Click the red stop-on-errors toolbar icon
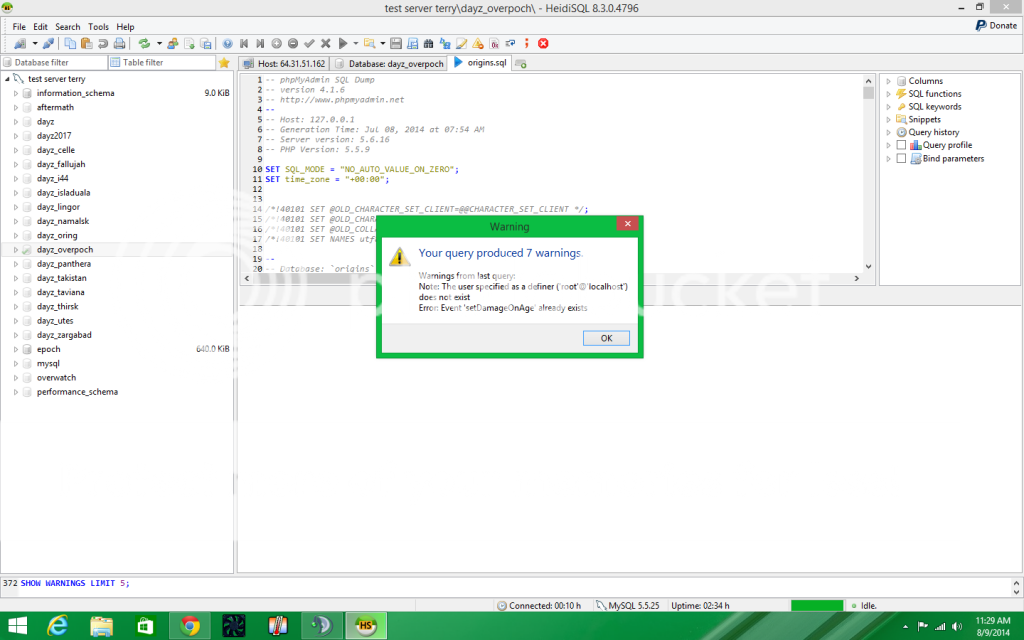 [543, 44]
